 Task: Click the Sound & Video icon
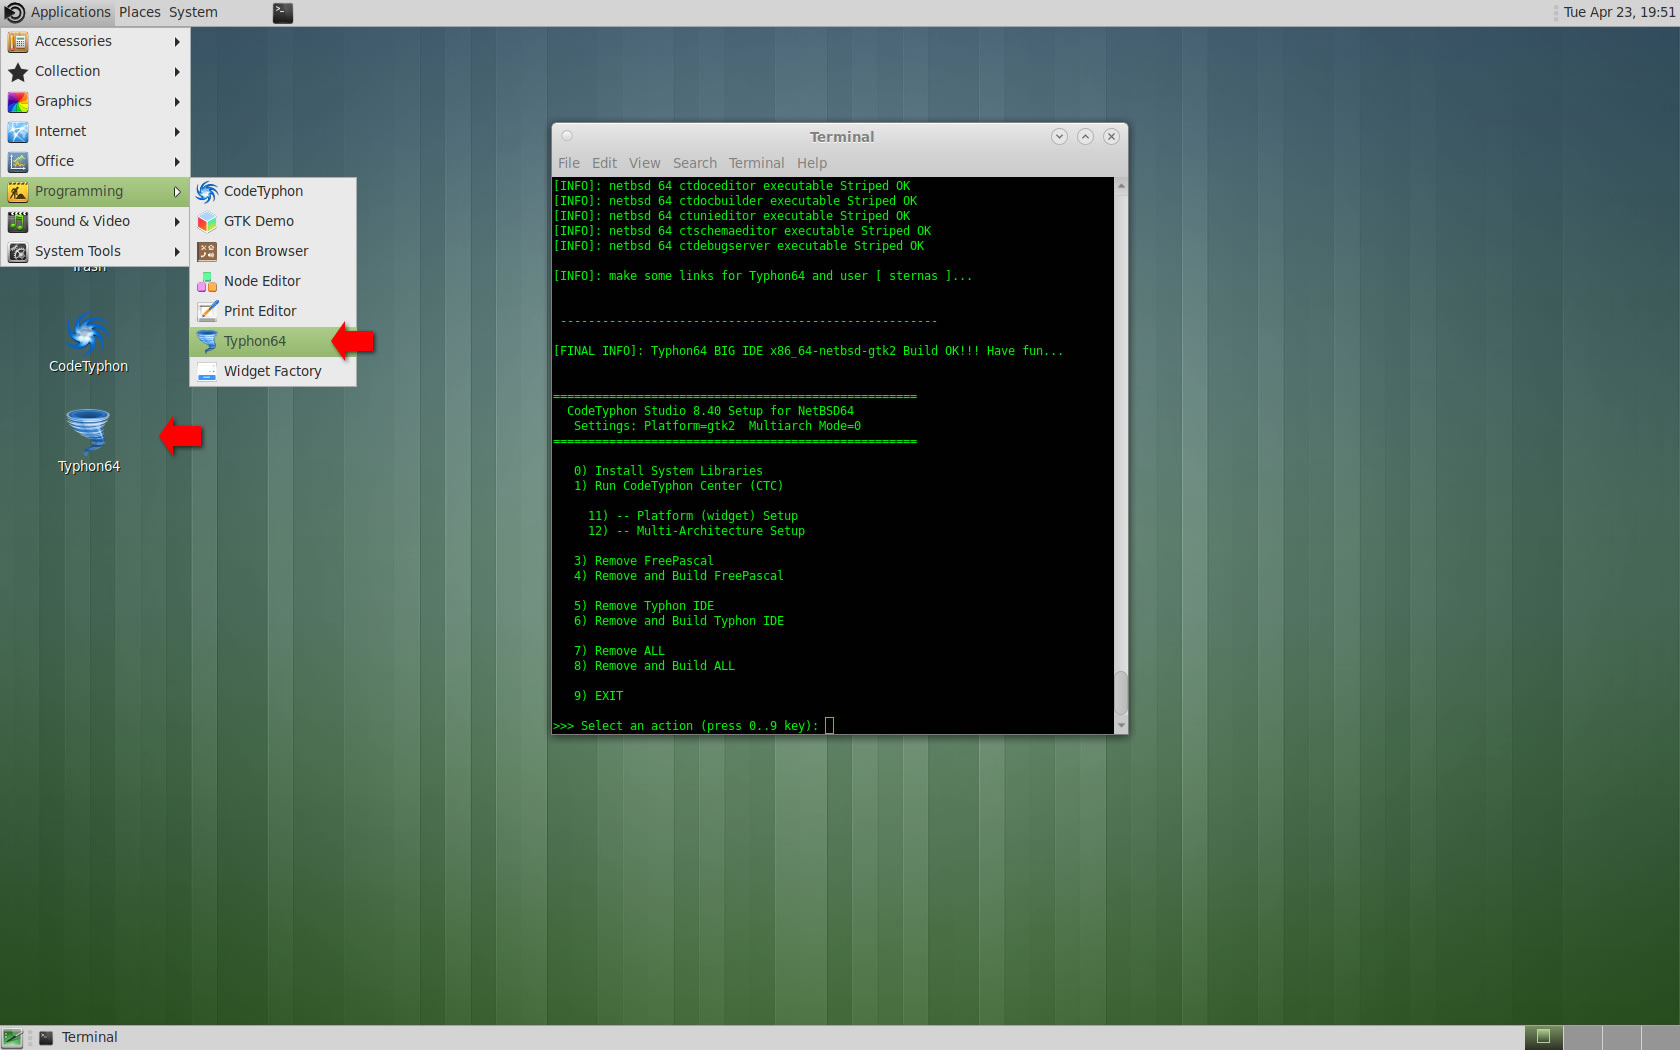pos(18,221)
